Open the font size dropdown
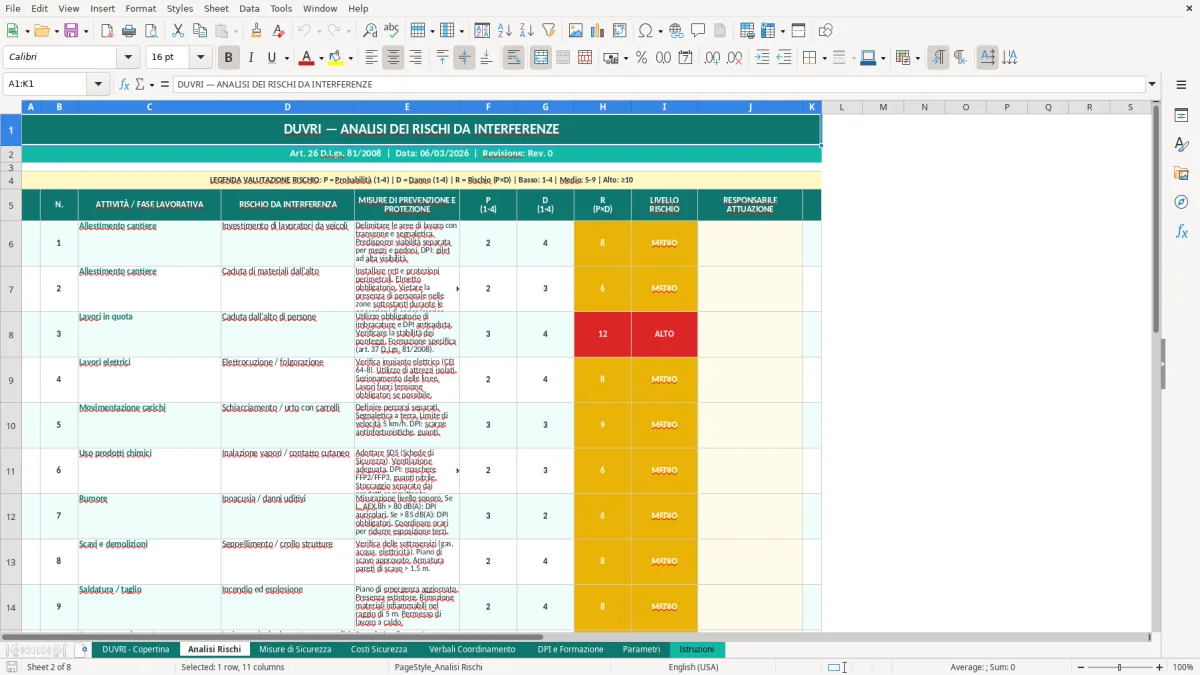Image resolution: width=1200 pixels, height=675 pixels. point(200,58)
